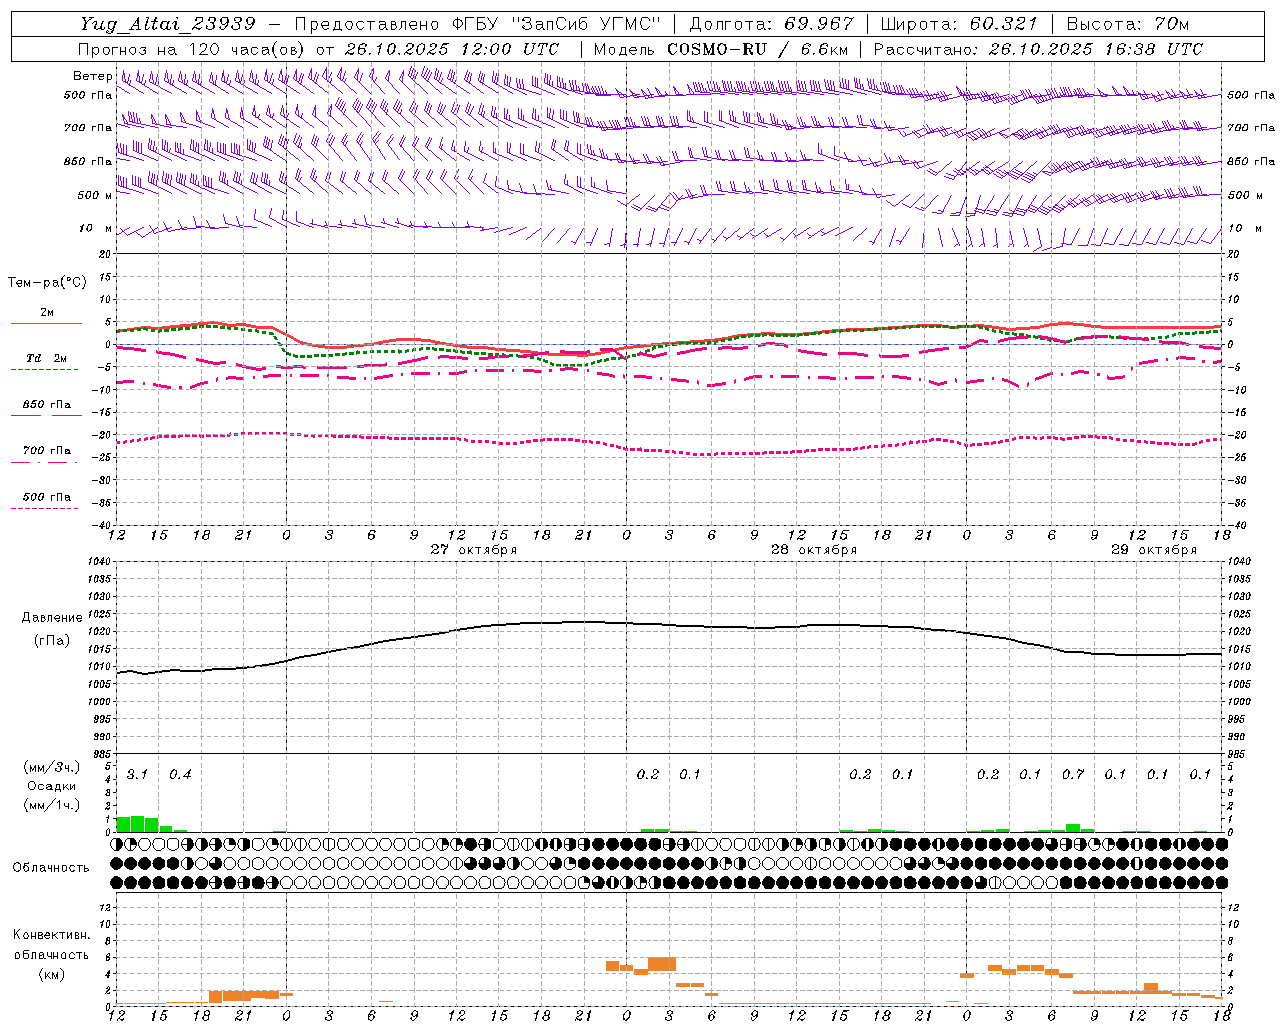This screenshot has height=1024, width=1280.
Task: Click the station title "Yug_Altai_23939"
Action: pyautogui.click(x=169, y=24)
